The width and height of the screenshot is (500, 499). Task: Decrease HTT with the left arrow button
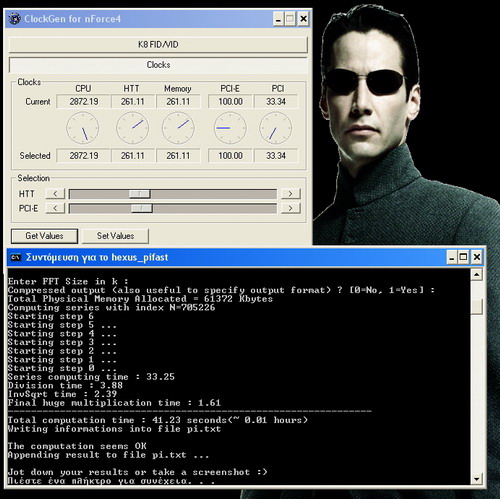[55, 194]
